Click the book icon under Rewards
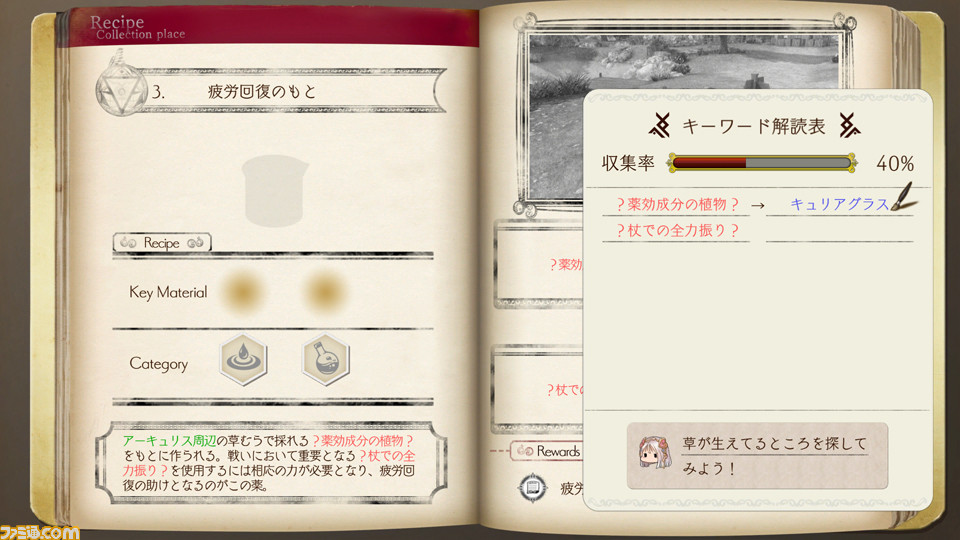Viewport: 960px width, 540px height. [x=532, y=488]
